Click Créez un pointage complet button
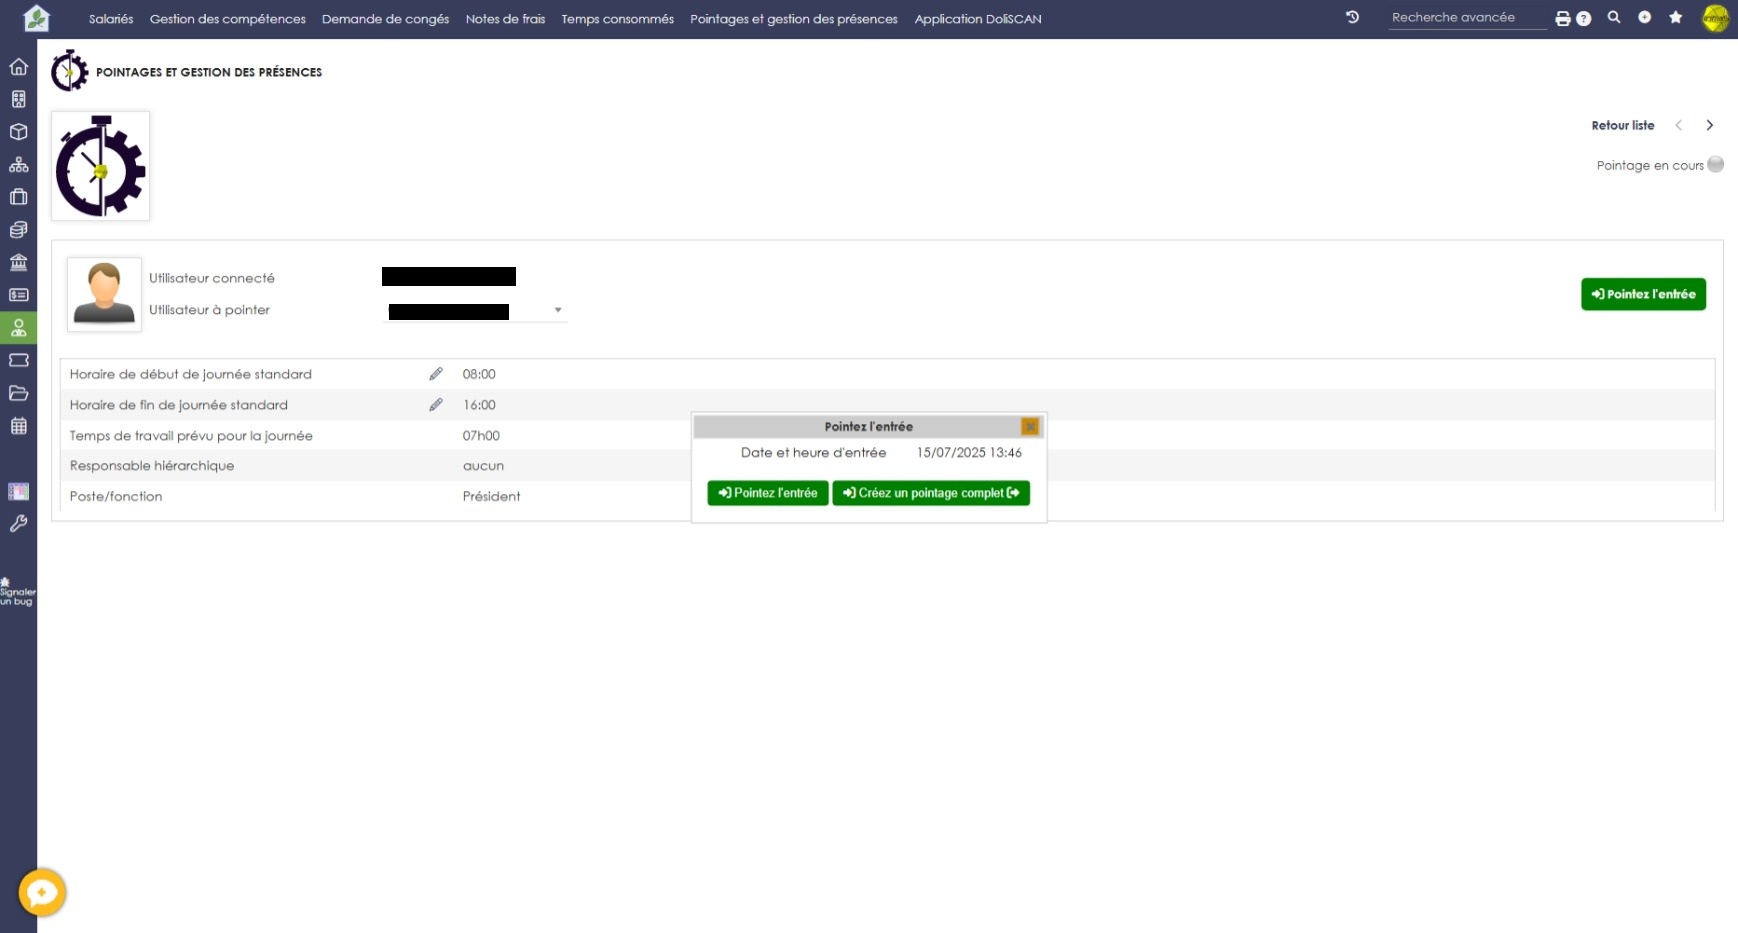The width and height of the screenshot is (1738, 933). [x=931, y=493]
